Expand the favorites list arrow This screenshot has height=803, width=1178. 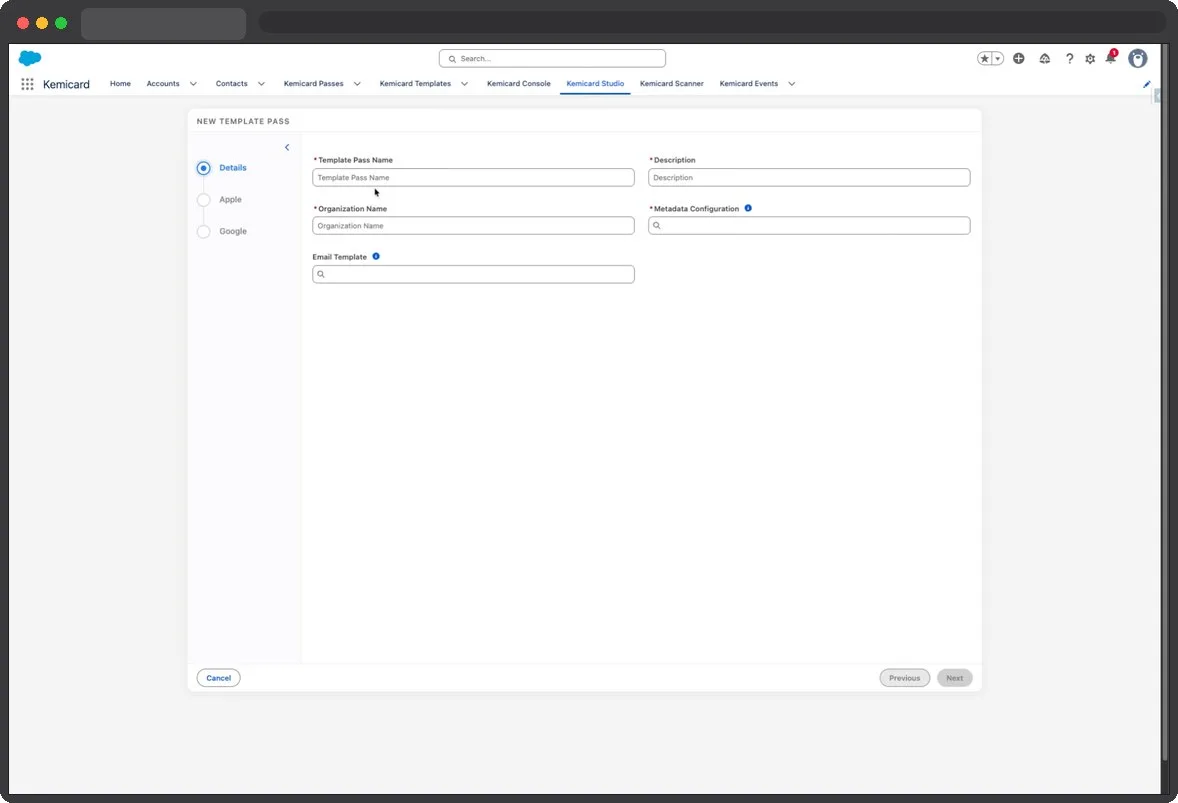tap(998, 59)
